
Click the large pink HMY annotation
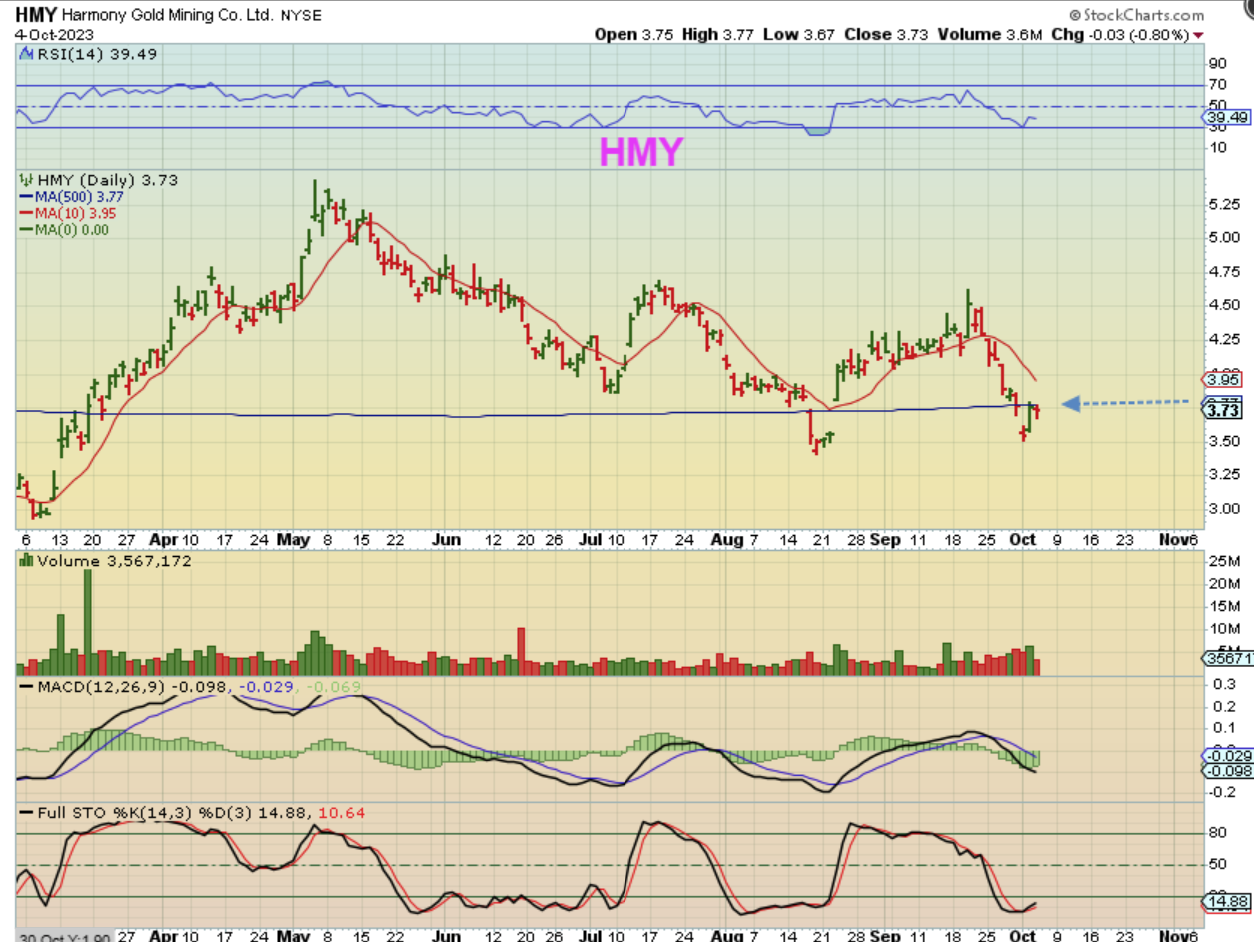641,152
